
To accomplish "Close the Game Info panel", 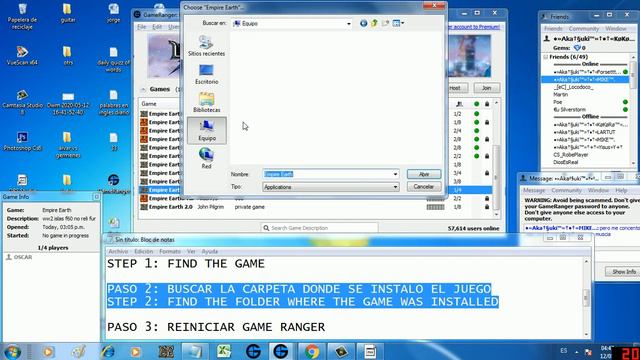I will [96, 197].
